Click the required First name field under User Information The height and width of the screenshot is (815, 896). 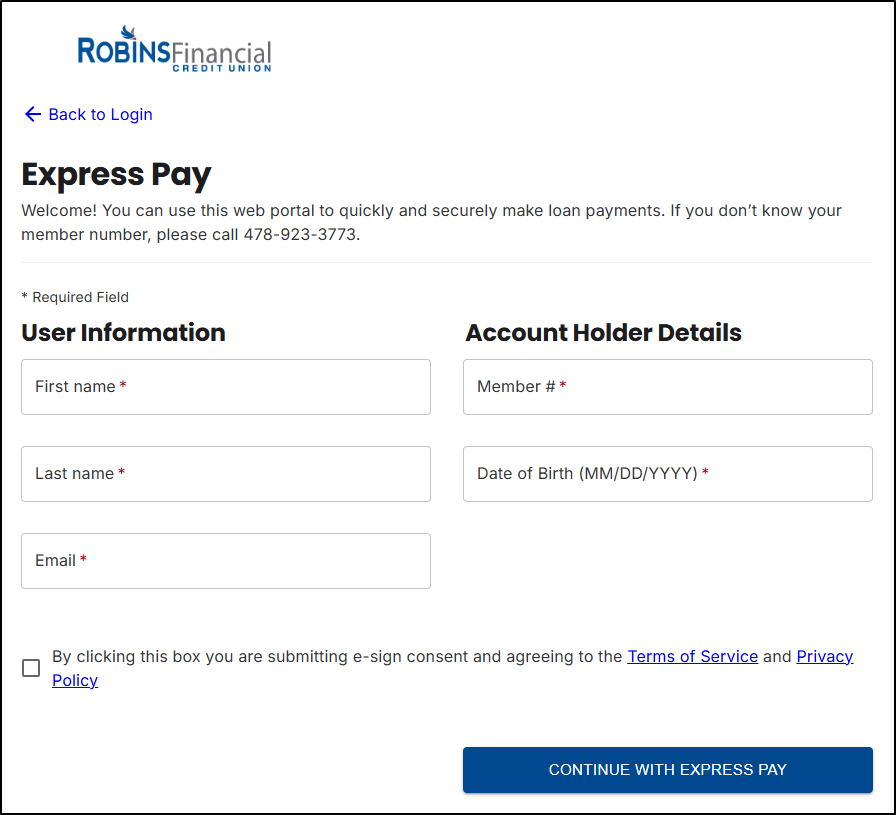pos(225,387)
